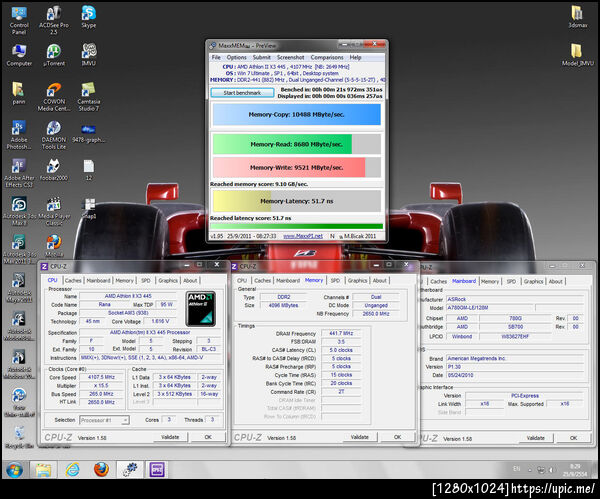Open the ACDSee Pro 2.5 desktop icon
600x499 pixels.
(54, 20)
